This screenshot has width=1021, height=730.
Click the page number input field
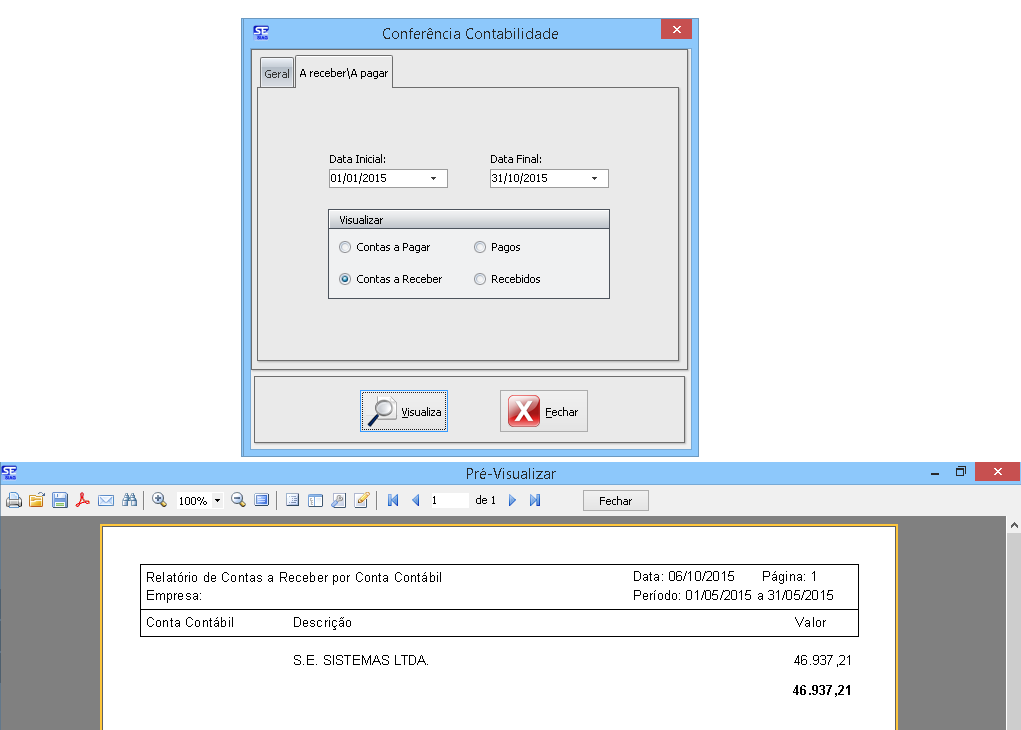[448, 500]
